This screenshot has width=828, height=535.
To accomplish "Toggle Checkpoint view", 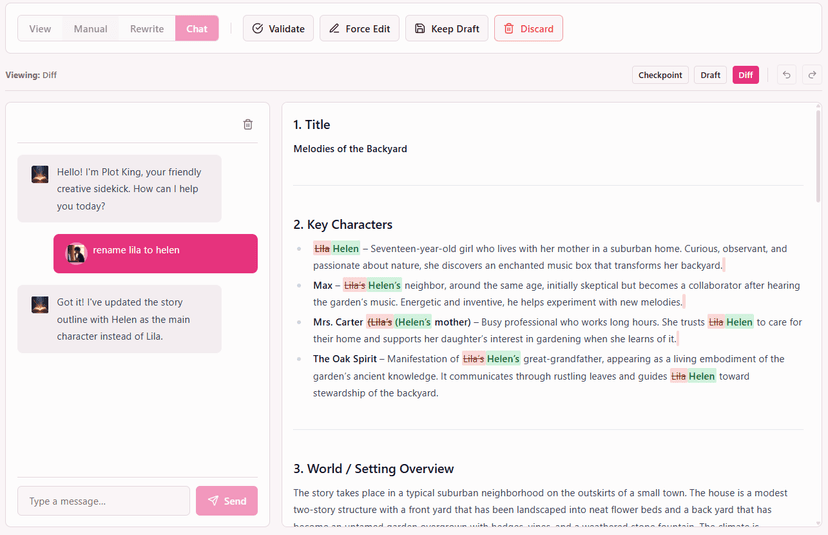I will point(660,75).
